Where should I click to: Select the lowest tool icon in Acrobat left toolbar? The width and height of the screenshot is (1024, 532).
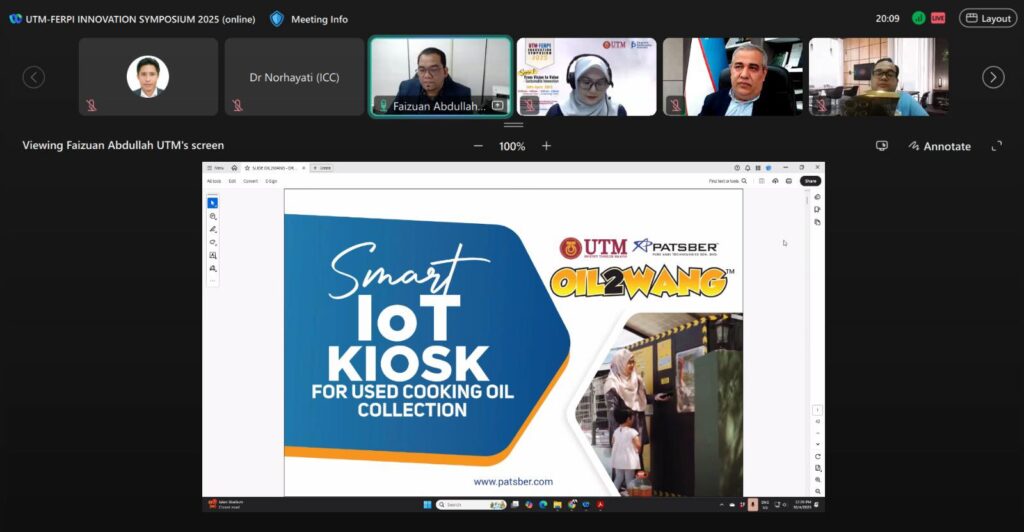(x=213, y=268)
